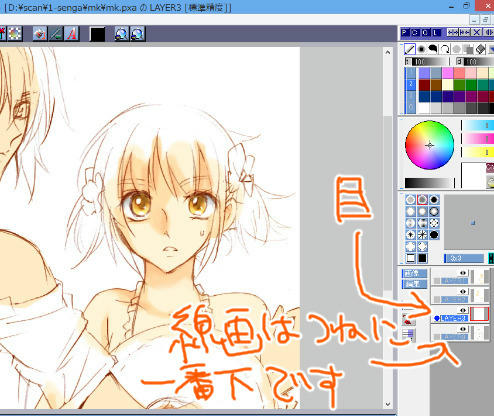Select the star cross-shaped brush tip
Viewport: 494px width, 416px height.
tap(422, 235)
